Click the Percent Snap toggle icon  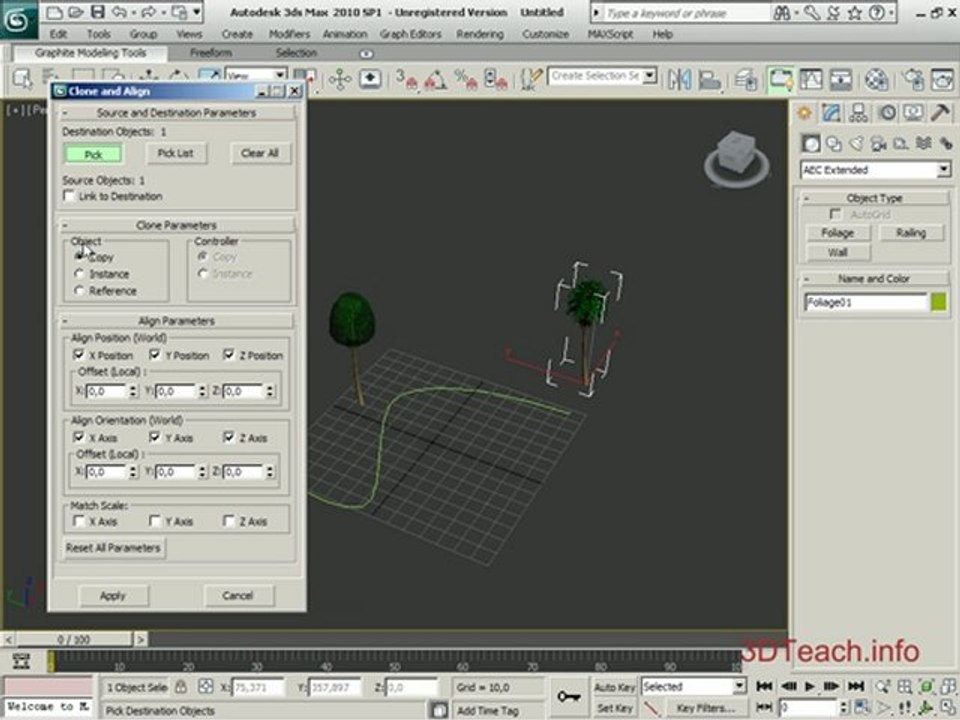point(465,80)
